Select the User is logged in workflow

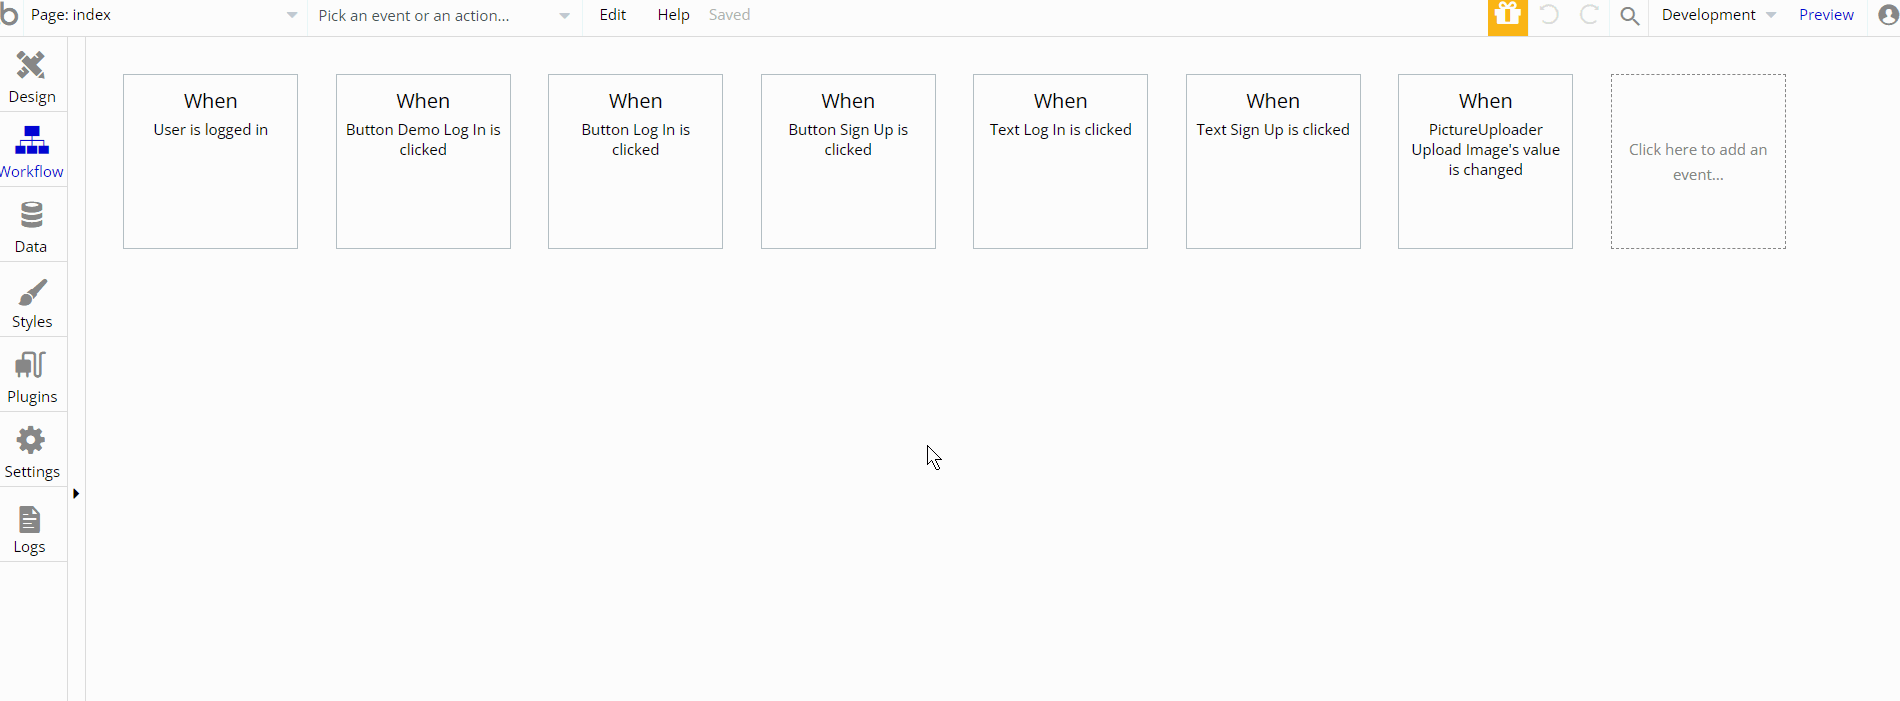[210, 161]
